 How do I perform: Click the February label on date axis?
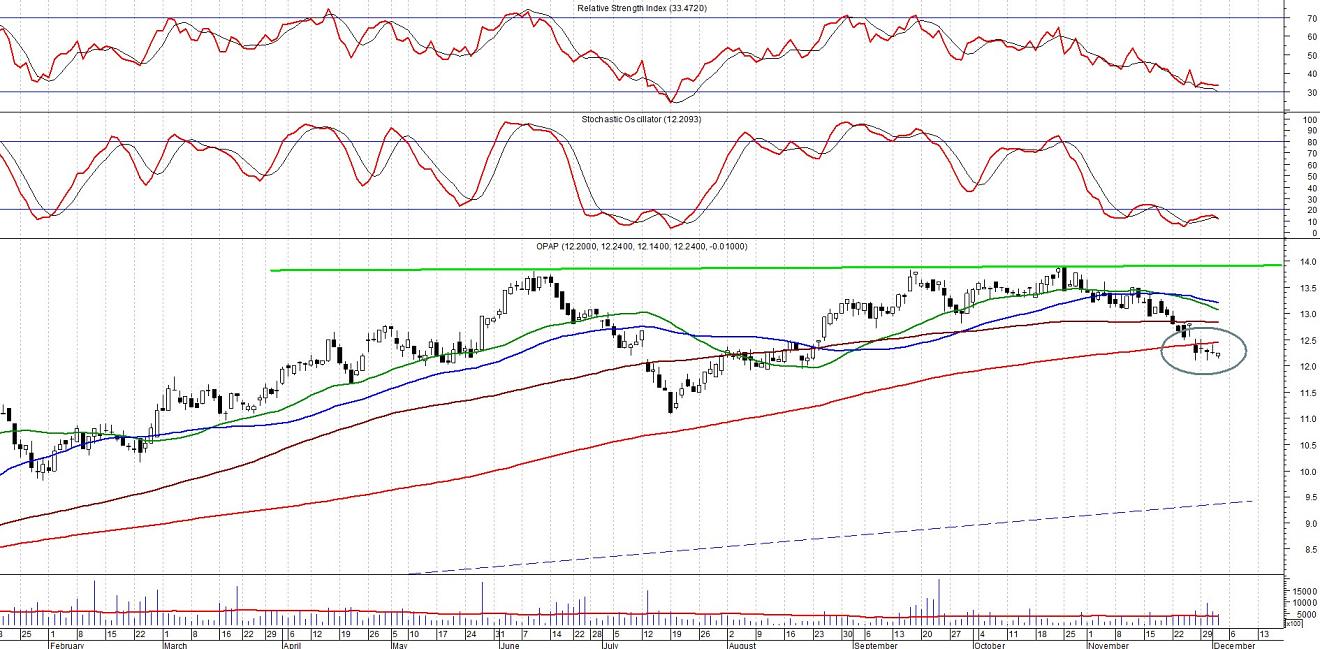[68, 645]
